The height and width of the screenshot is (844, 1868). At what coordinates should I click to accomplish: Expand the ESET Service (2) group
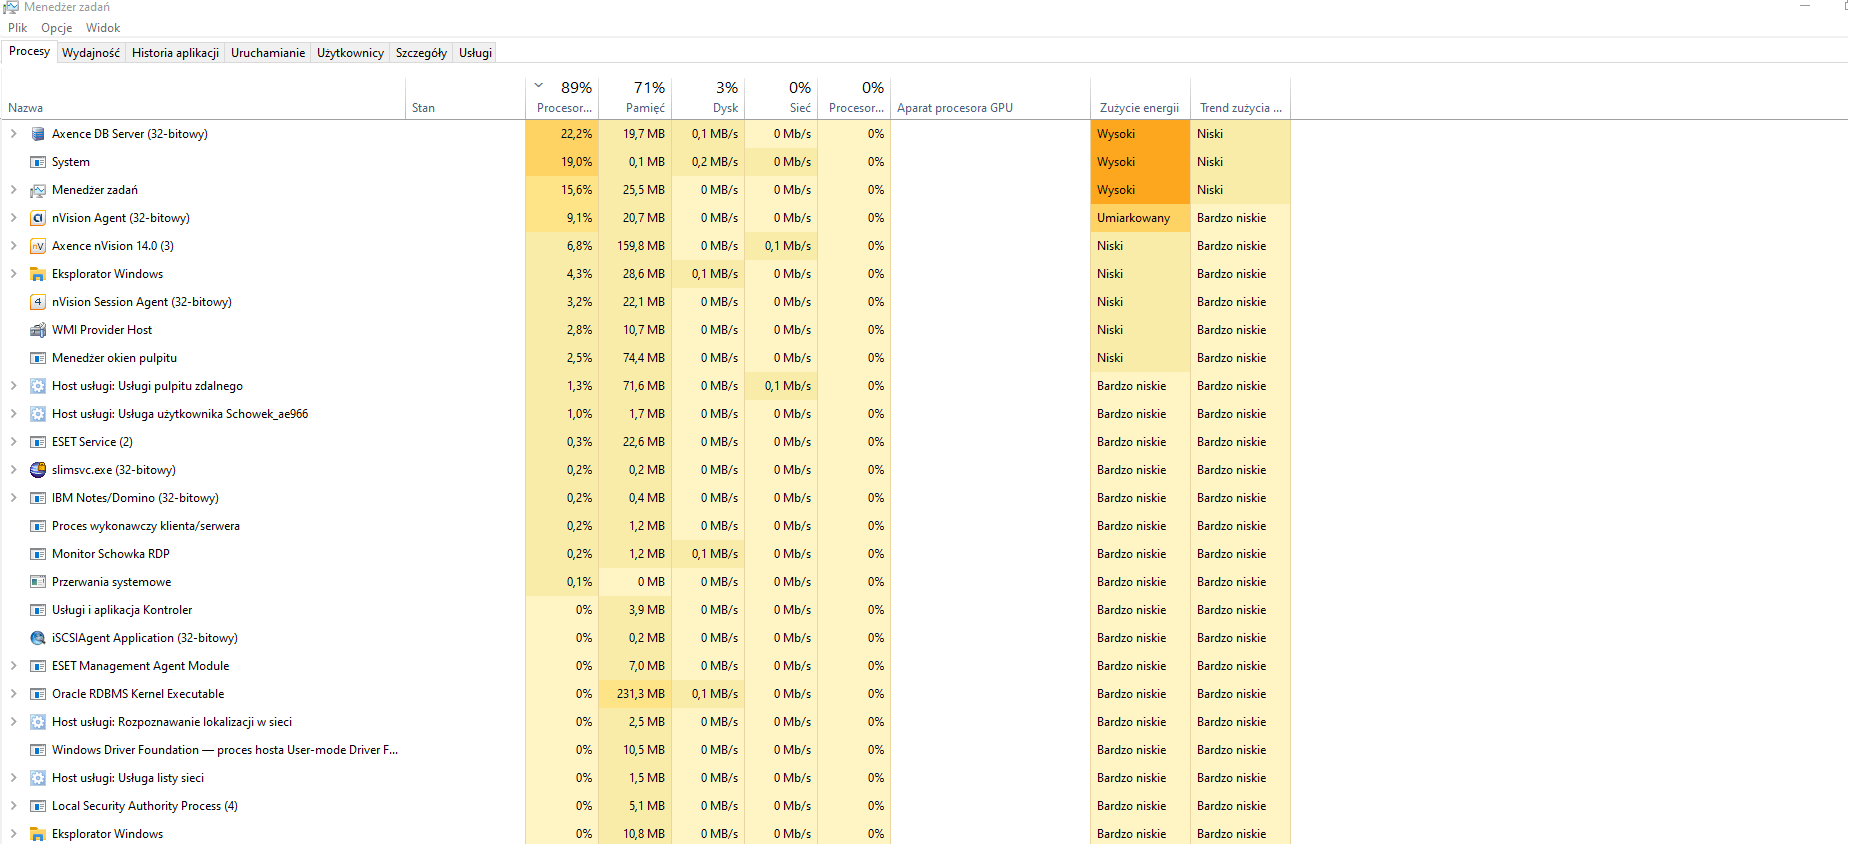tap(13, 442)
